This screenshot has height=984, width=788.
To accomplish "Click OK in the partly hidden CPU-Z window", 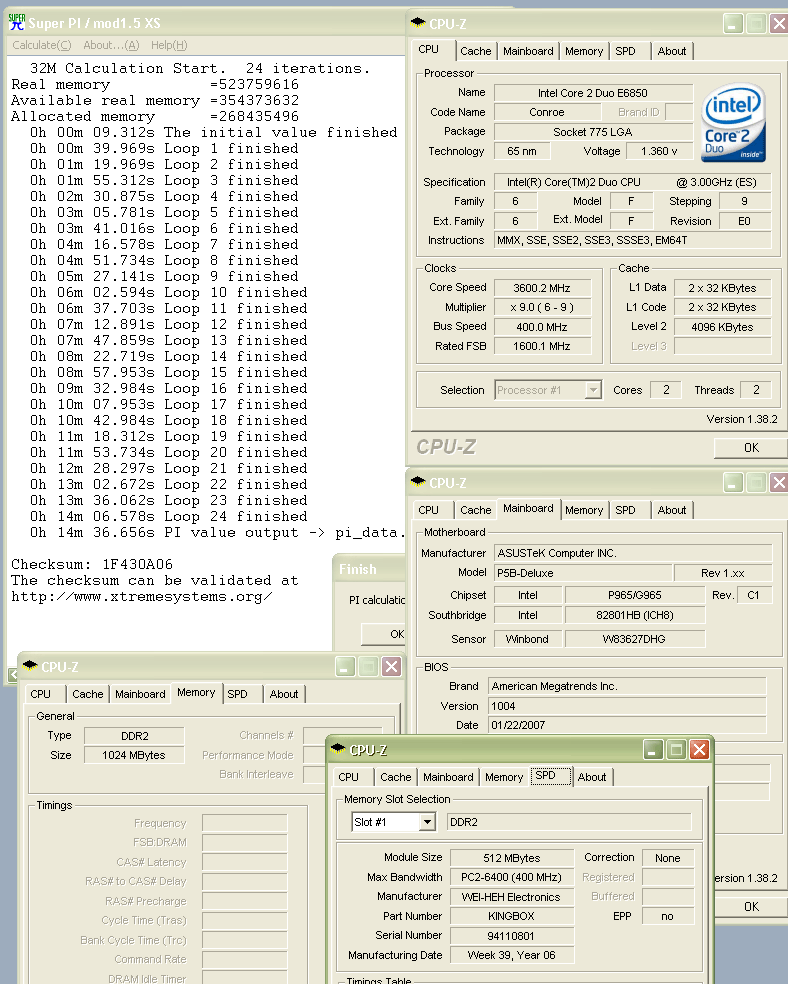I will [751, 906].
